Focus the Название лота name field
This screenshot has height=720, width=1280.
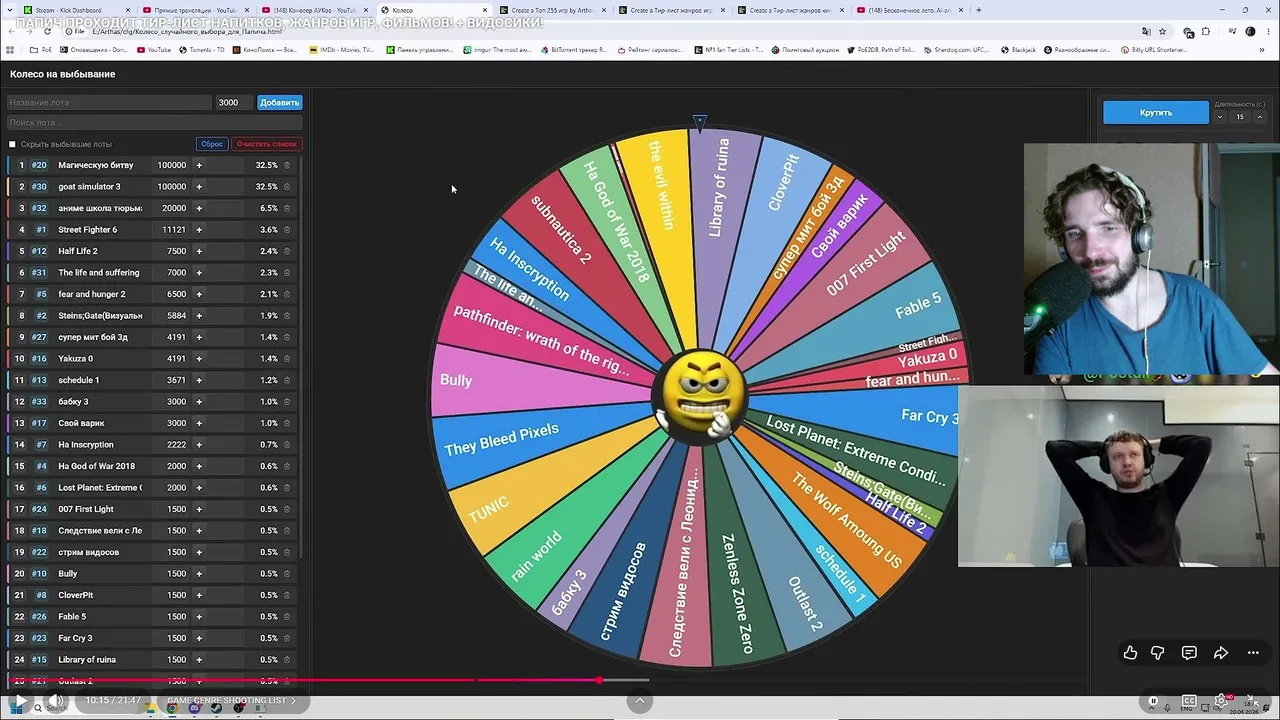[x=109, y=102]
